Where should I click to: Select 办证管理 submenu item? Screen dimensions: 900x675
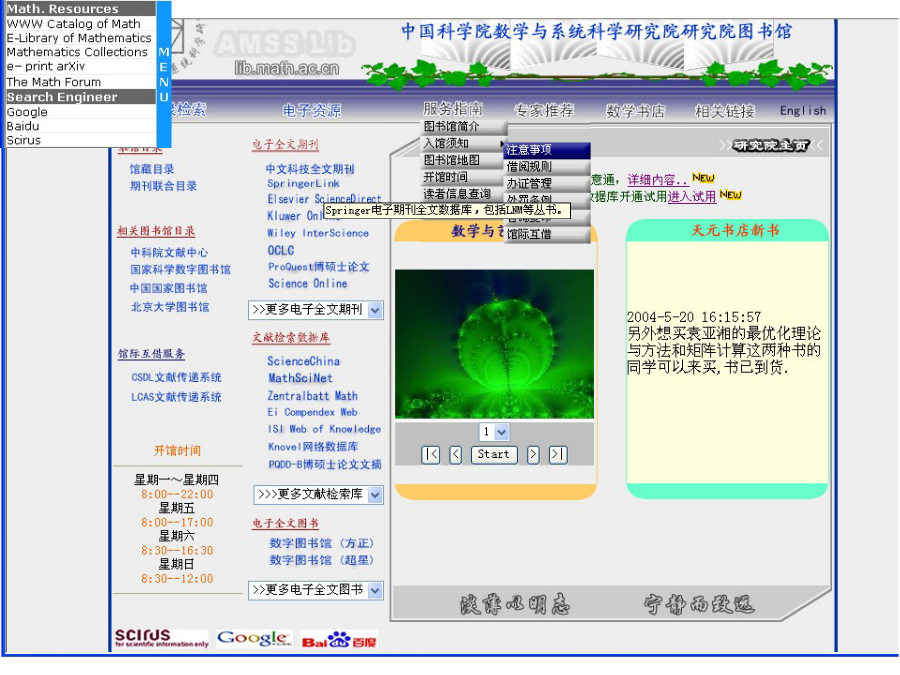point(547,184)
